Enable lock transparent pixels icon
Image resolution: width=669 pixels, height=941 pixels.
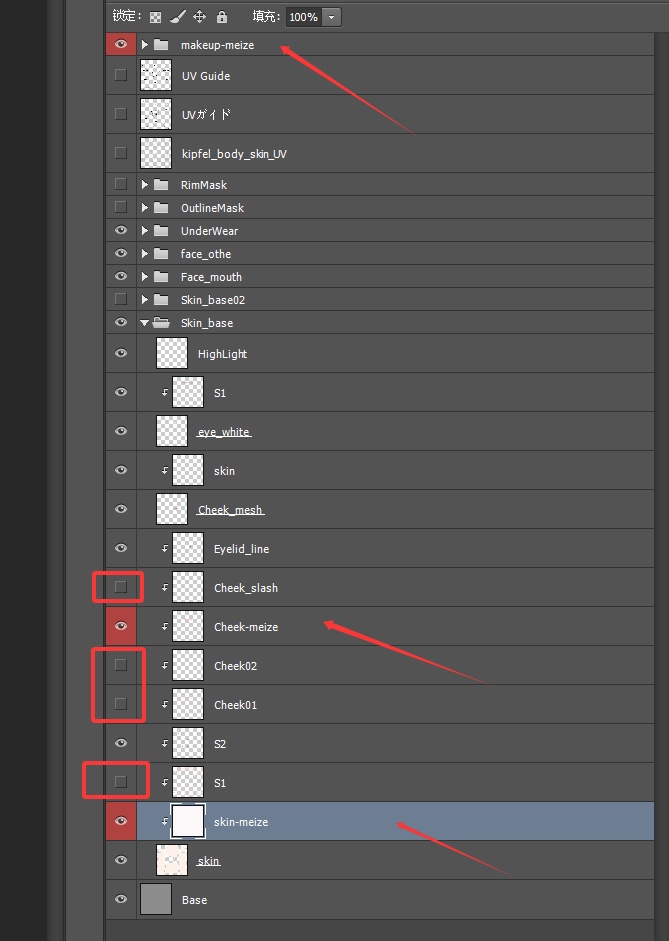tap(155, 17)
